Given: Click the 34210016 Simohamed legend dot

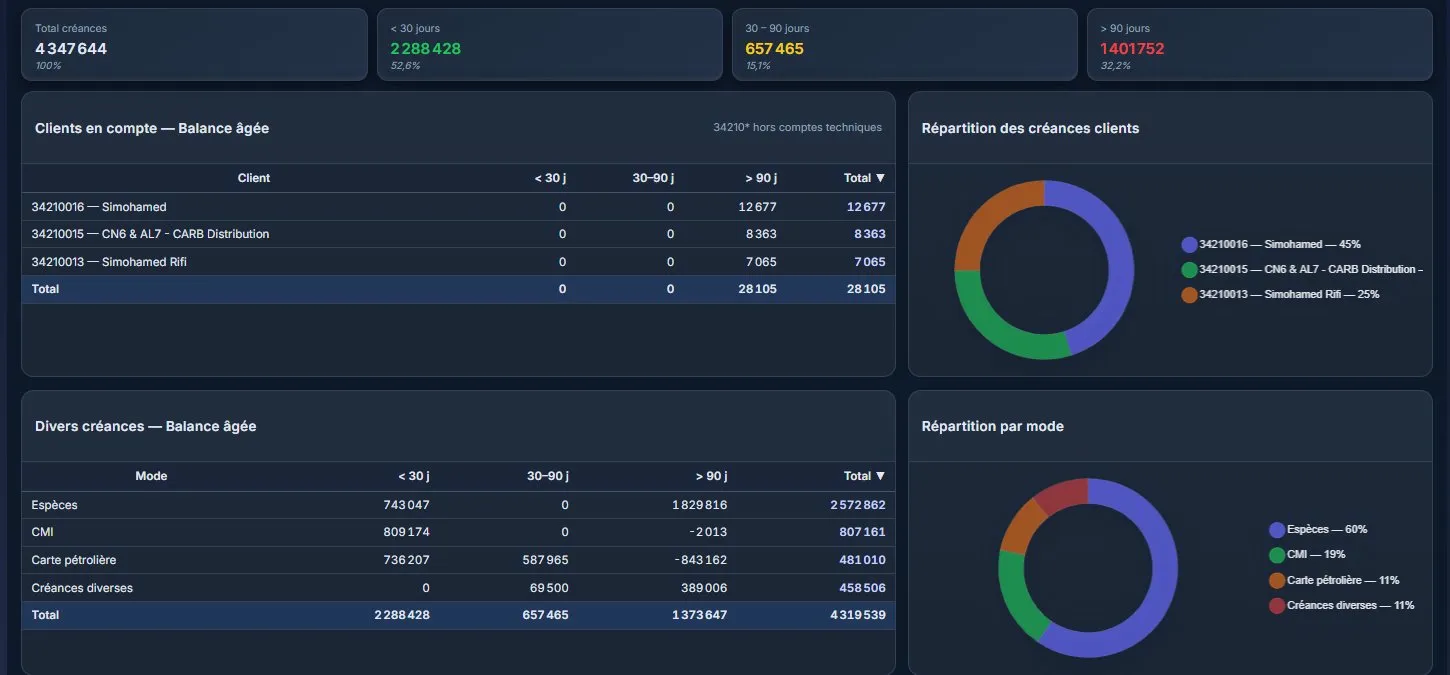Looking at the screenshot, I should 1189,245.
